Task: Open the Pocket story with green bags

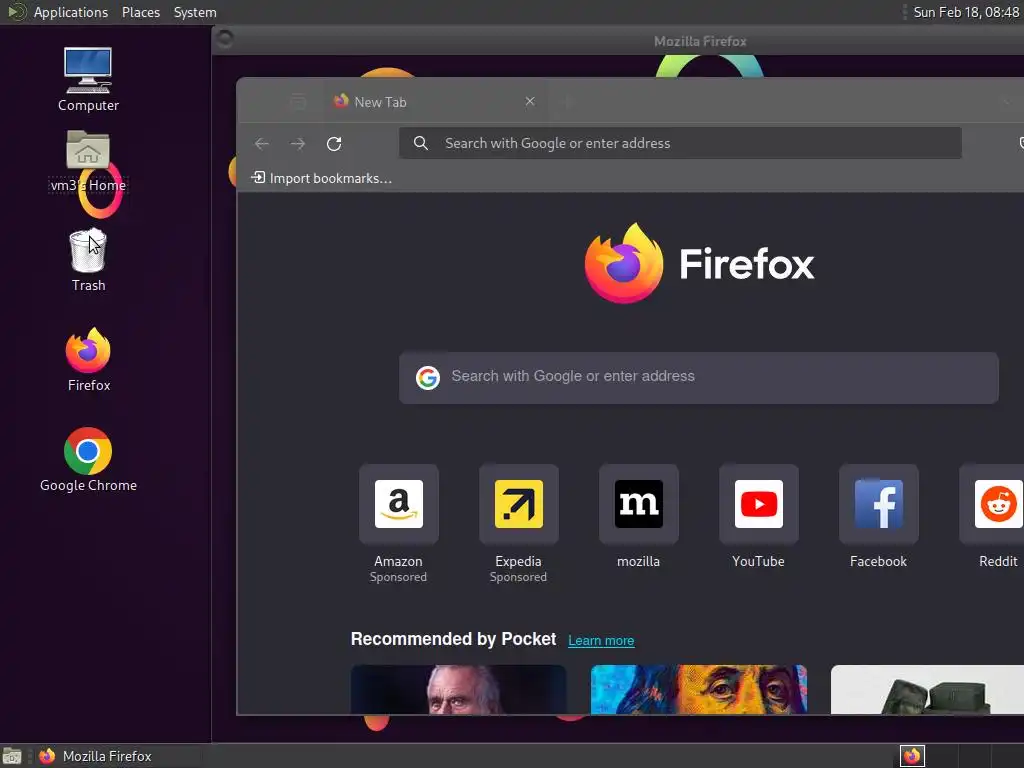Action: tap(927, 690)
